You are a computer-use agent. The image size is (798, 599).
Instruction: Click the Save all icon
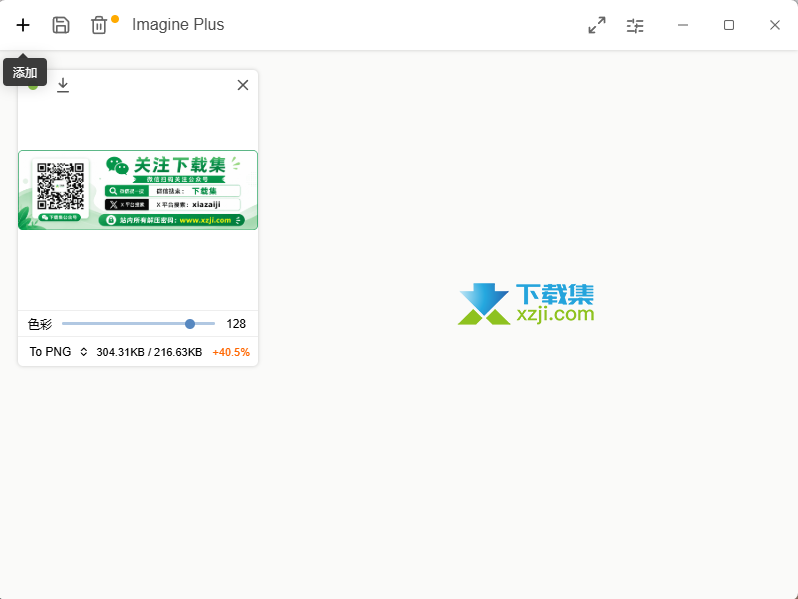point(61,25)
